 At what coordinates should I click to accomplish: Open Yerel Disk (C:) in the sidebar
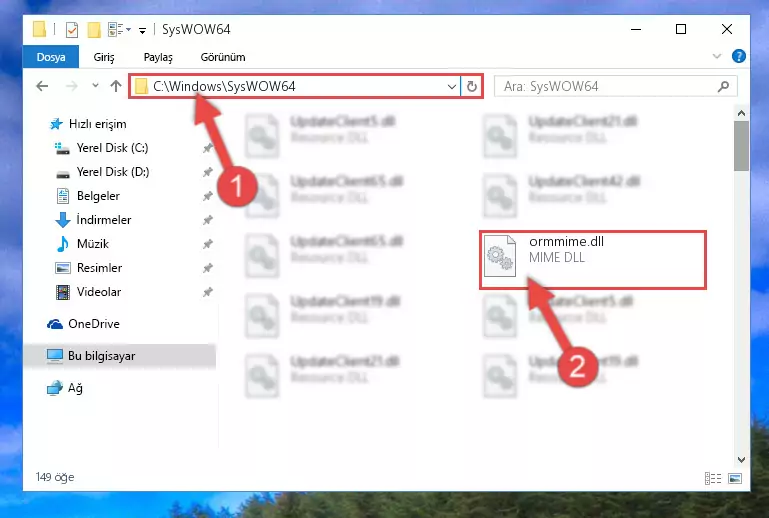(x=112, y=148)
